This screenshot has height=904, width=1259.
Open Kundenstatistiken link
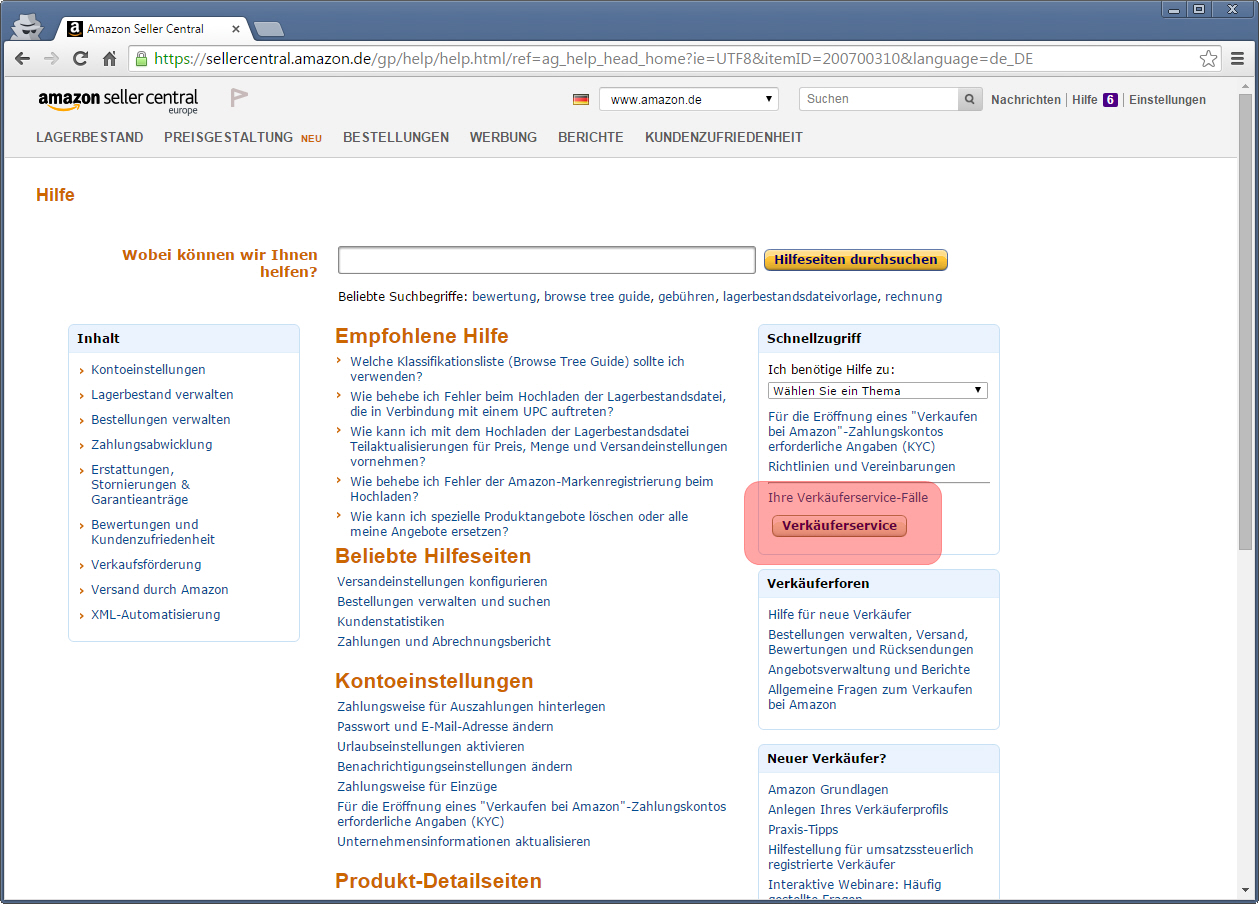391,621
